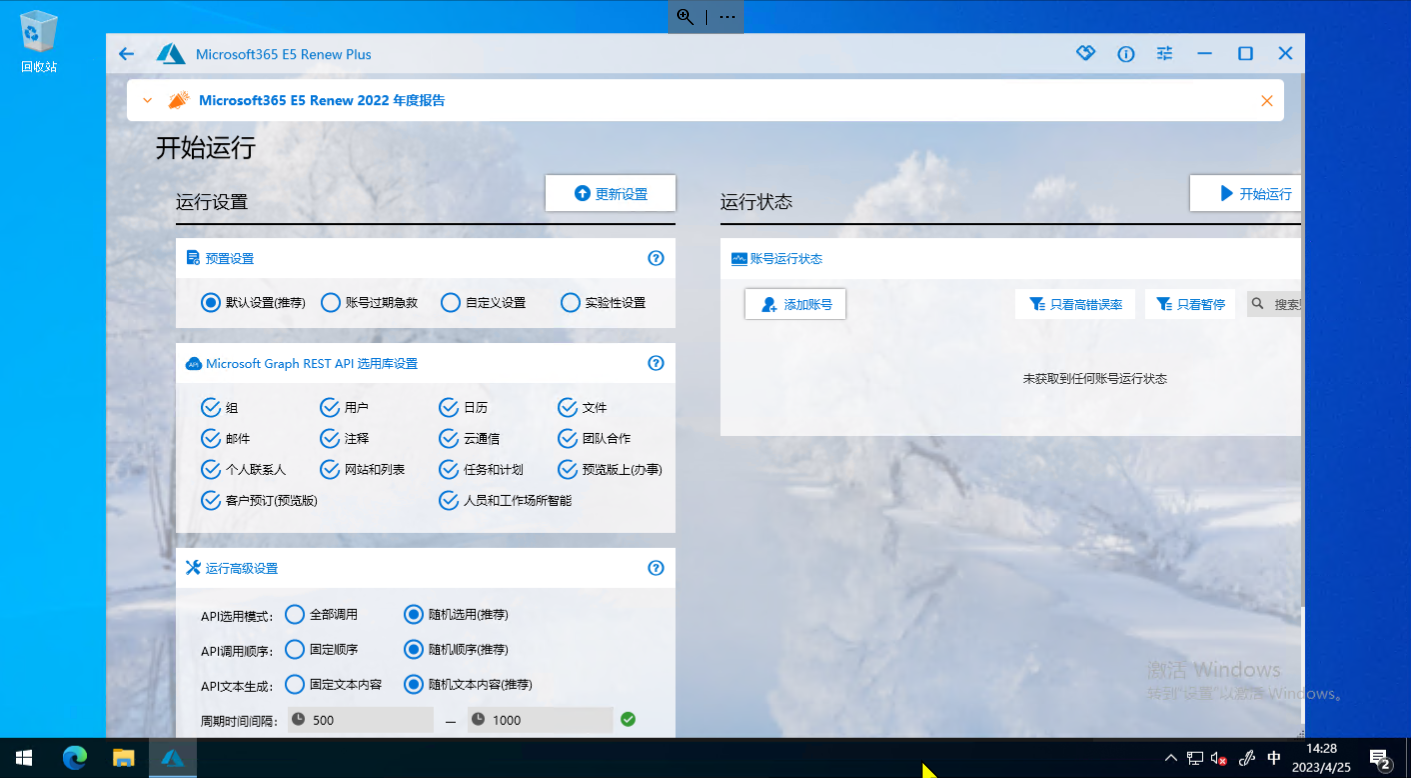Image resolution: width=1411 pixels, height=778 pixels.
Task: Select 随机文本内容(推荐) radio option
Action: click(x=468, y=684)
